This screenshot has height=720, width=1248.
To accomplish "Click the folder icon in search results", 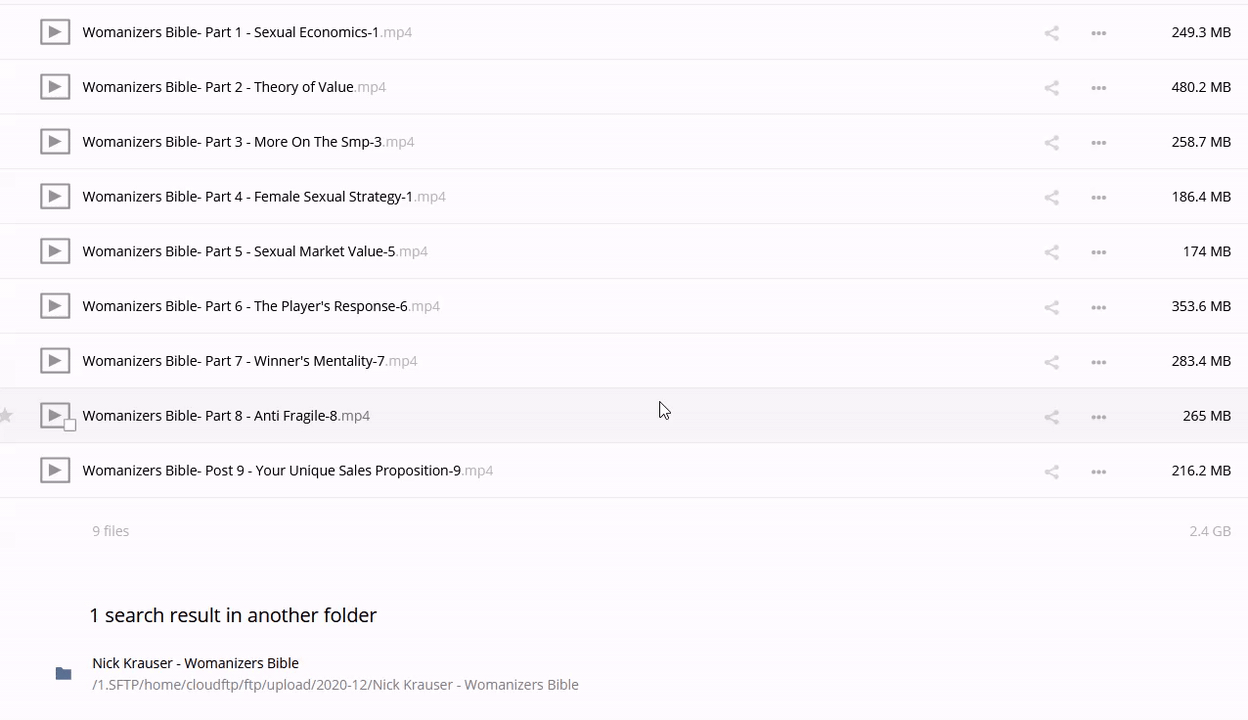I will [63, 674].
